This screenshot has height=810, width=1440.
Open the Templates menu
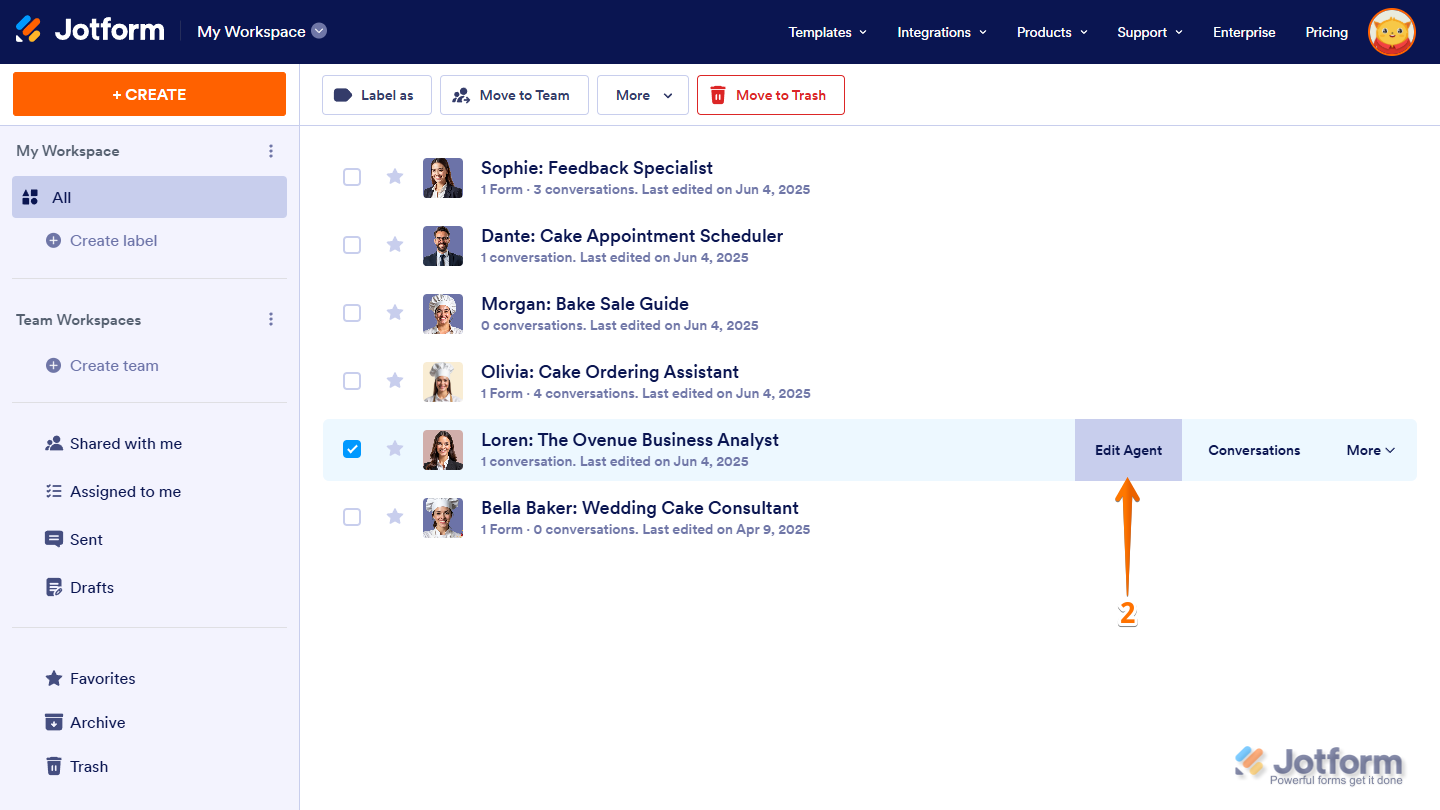point(827,32)
